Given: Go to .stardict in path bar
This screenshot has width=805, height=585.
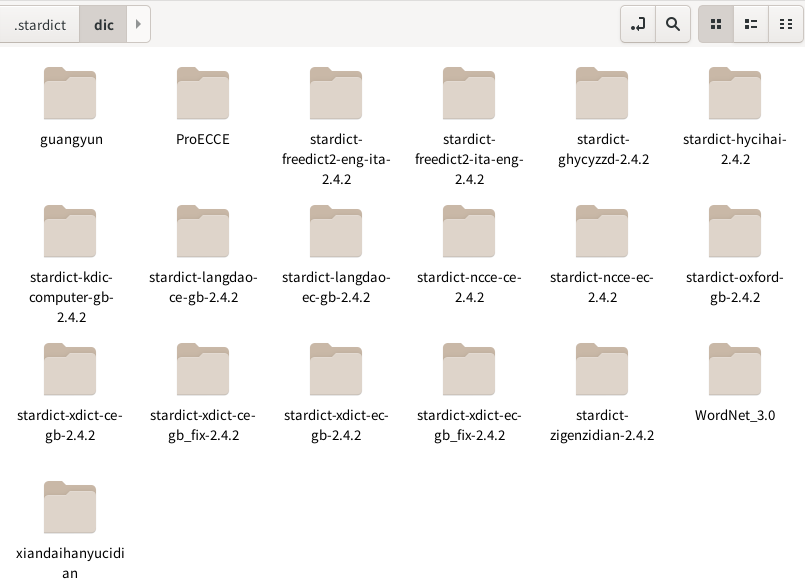Looking at the screenshot, I should coord(40,25).
